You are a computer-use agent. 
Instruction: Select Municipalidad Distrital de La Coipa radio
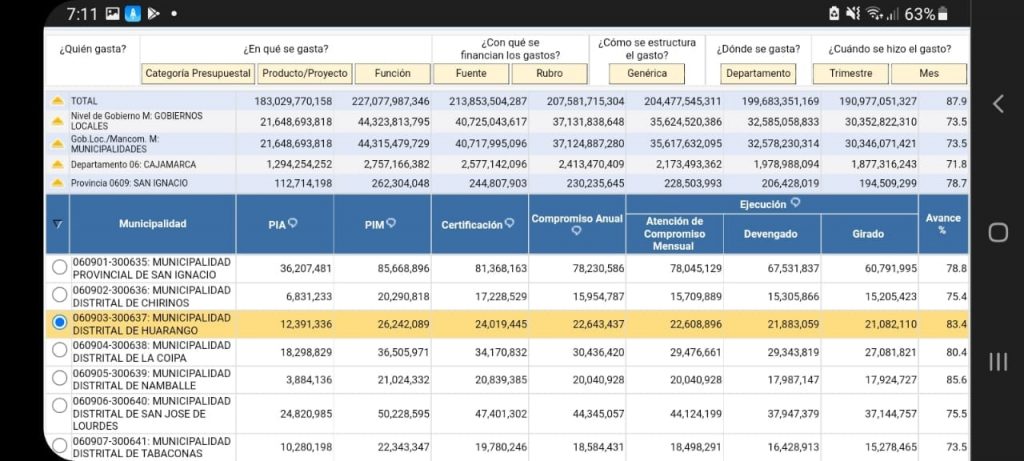tap(59, 351)
